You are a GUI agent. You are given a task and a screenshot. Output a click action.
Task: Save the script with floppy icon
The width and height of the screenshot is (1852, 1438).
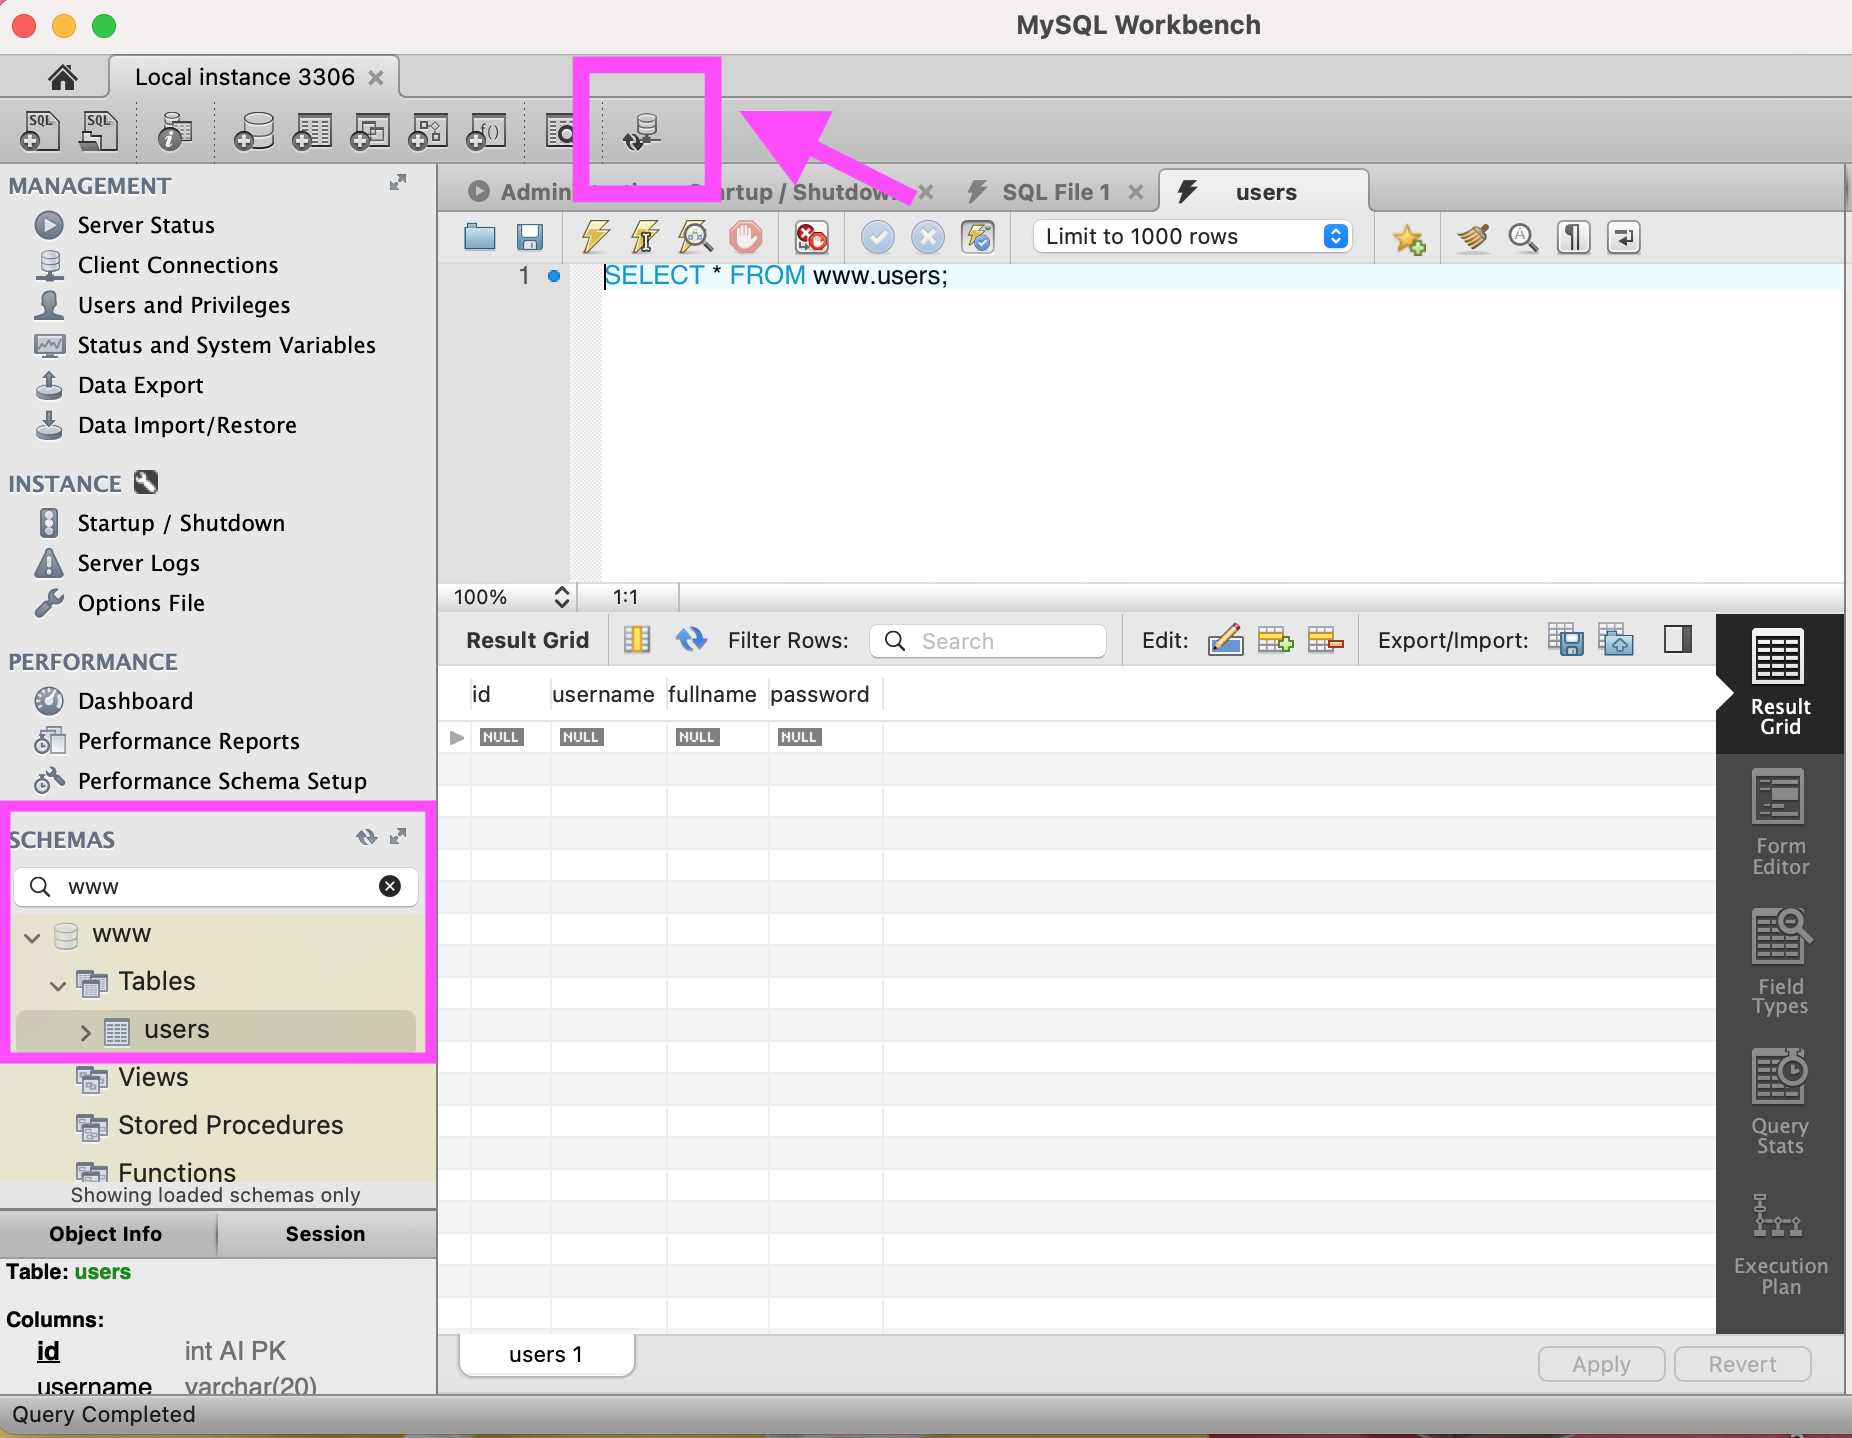pos(530,237)
